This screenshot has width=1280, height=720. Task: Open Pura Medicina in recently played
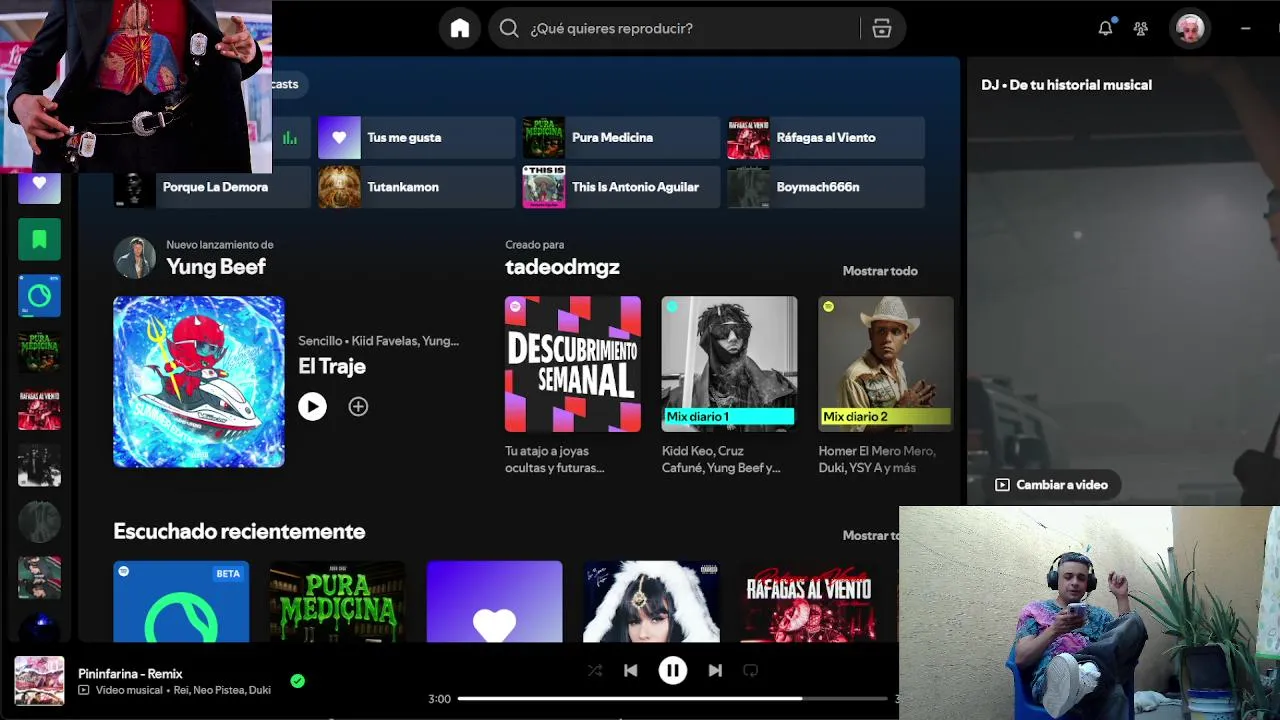pyautogui.click(x=338, y=601)
